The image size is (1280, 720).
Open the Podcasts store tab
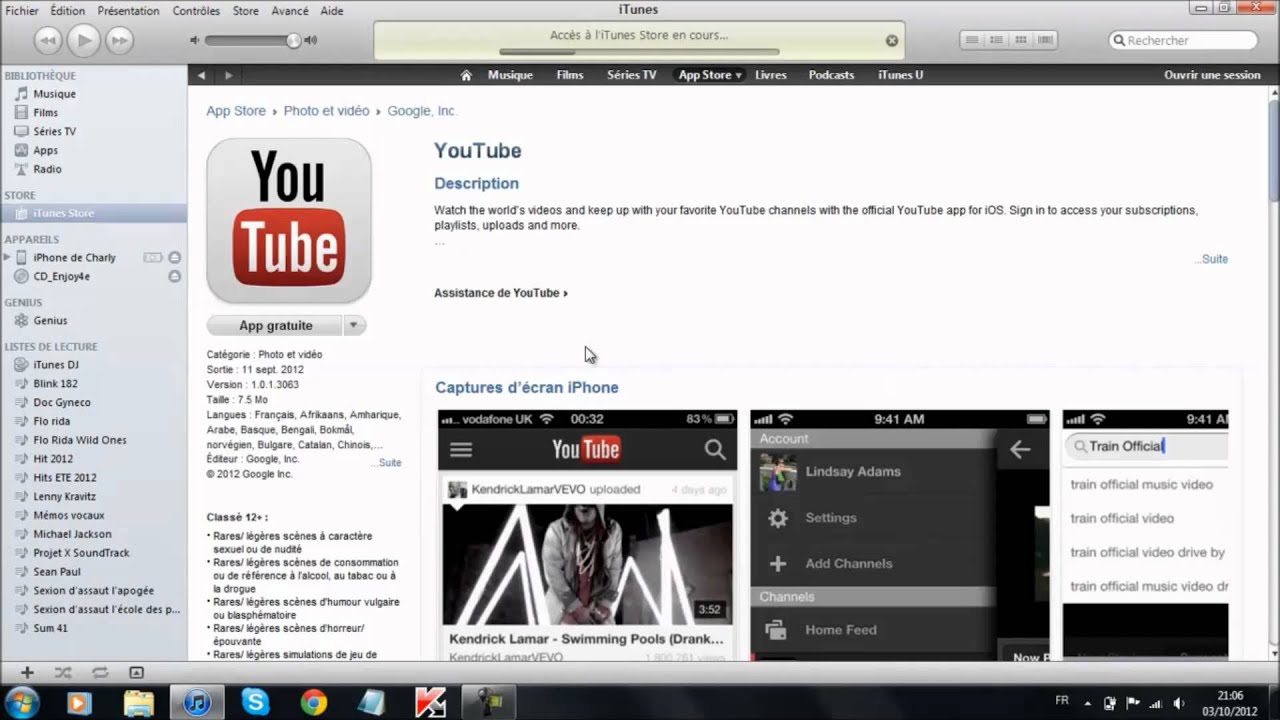831,75
